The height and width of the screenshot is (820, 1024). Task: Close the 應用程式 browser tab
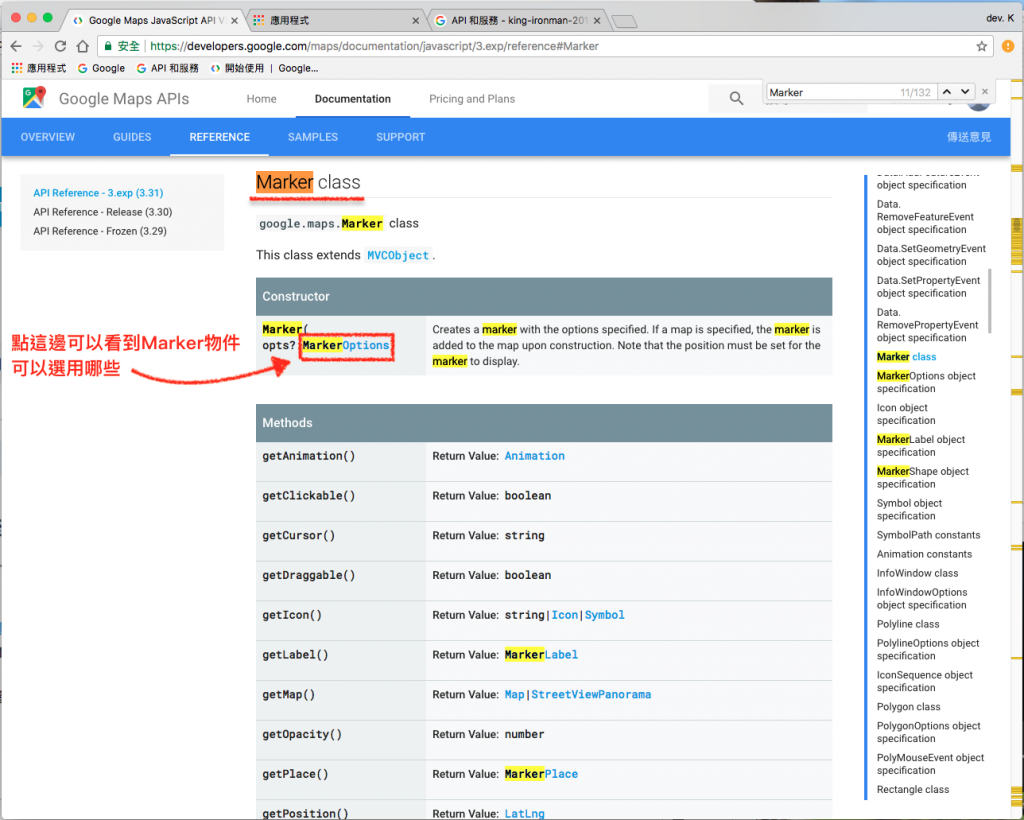tap(415, 21)
